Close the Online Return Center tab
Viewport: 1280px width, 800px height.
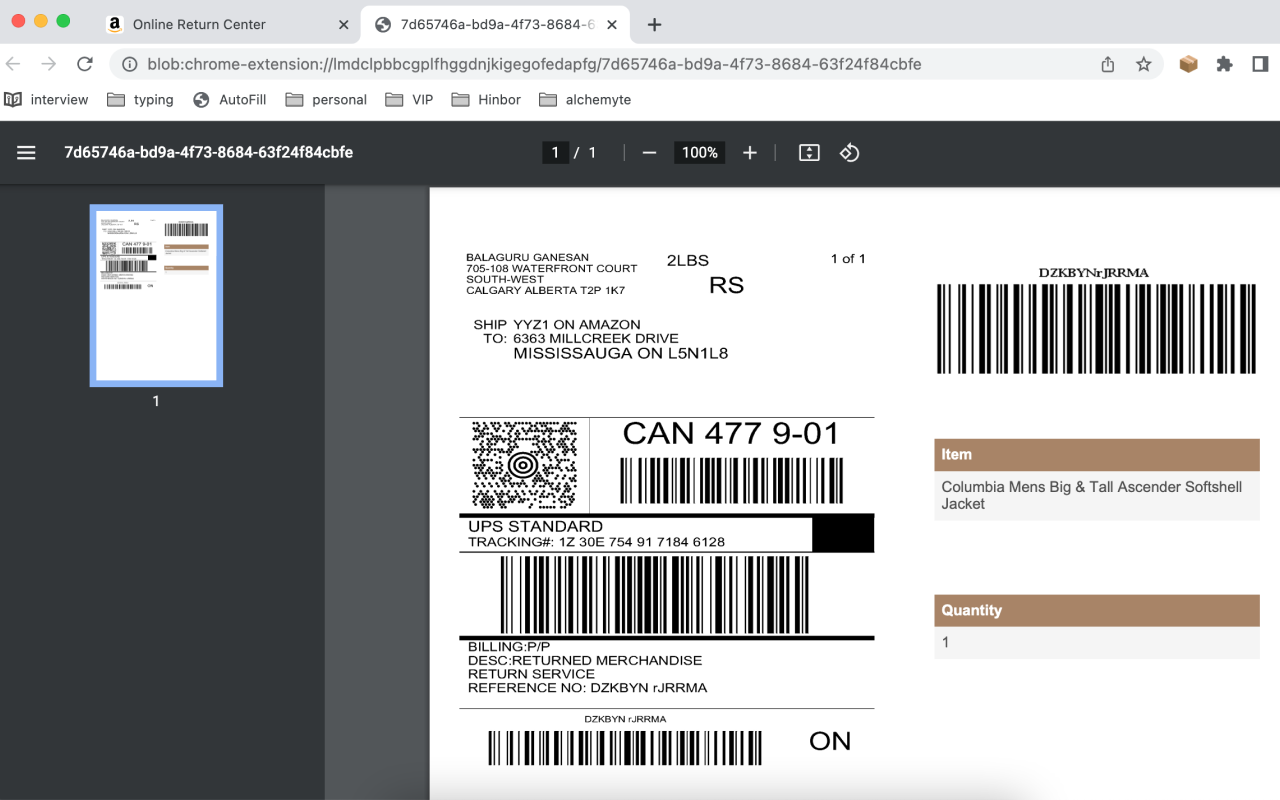click(344, 24)
